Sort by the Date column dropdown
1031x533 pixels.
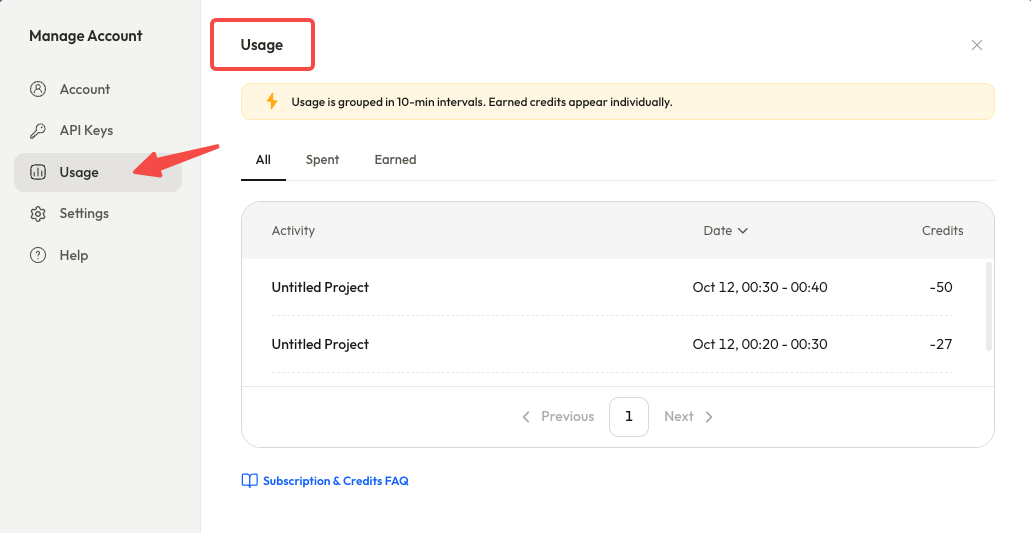[x=725, y=231]
